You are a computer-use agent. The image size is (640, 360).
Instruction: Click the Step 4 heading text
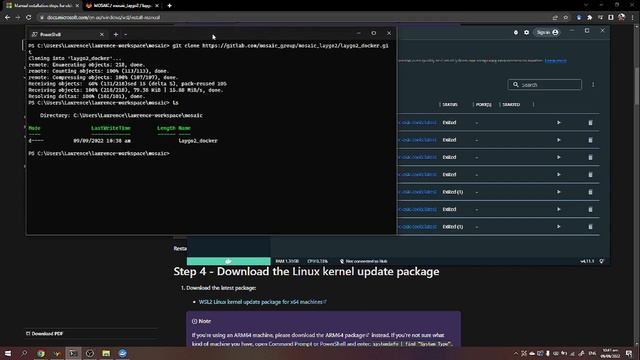[x=307, y=271]
